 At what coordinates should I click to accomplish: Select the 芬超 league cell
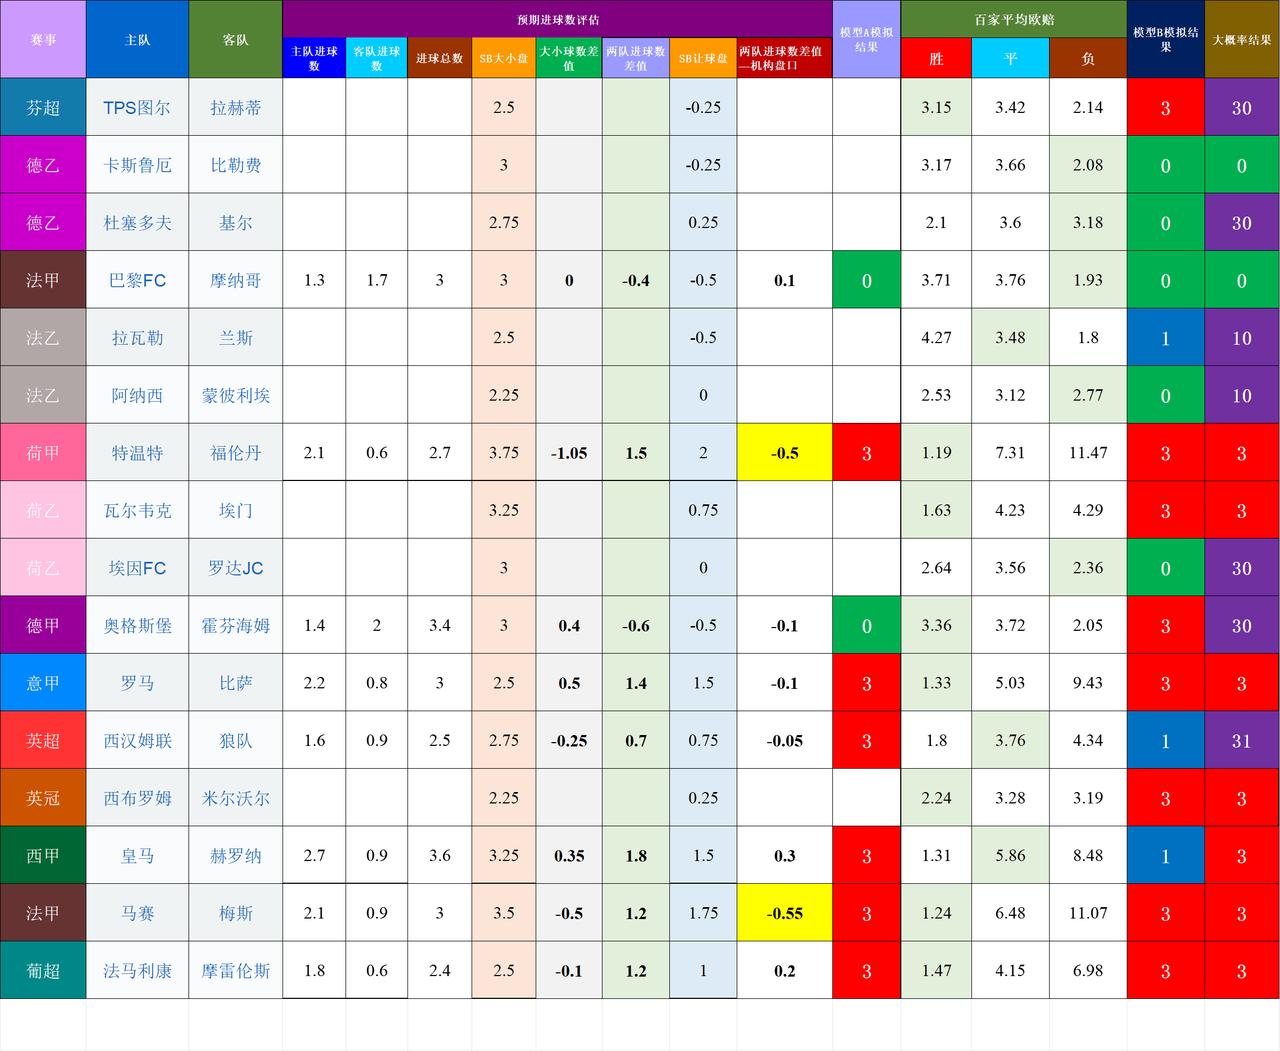[43, 107]
